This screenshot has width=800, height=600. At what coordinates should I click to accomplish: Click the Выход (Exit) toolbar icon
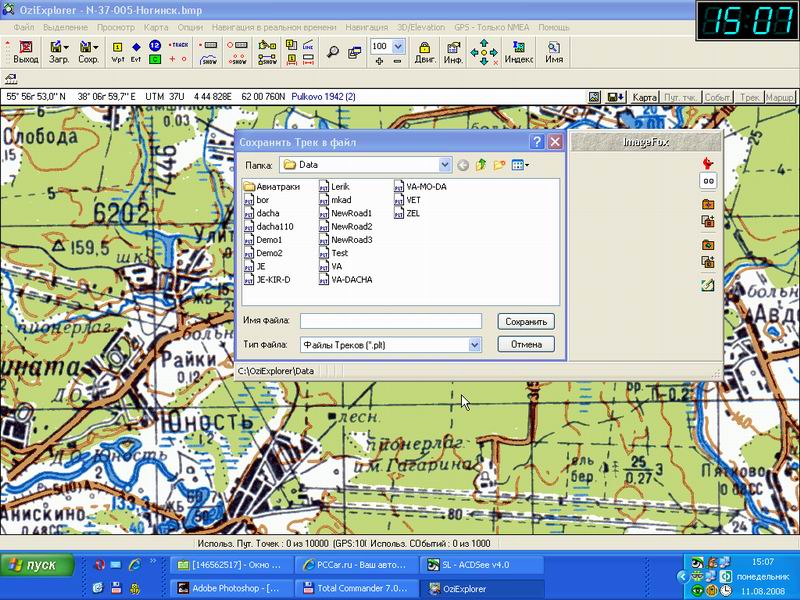pos(25,52)
